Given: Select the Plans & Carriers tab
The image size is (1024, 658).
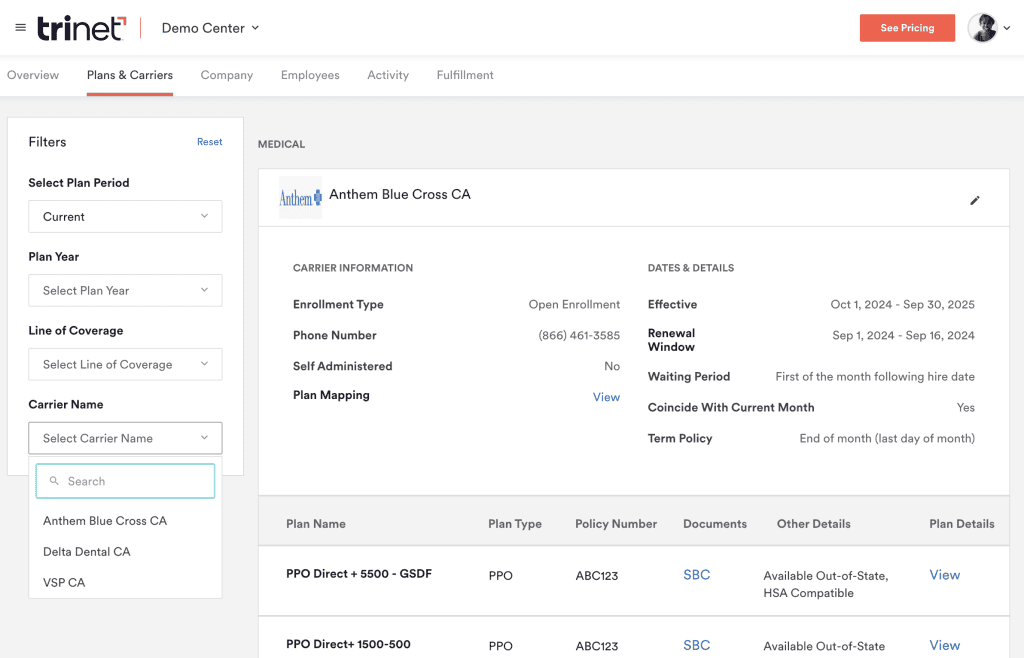Looking at the screenshot, I should (x=130, y=75).
